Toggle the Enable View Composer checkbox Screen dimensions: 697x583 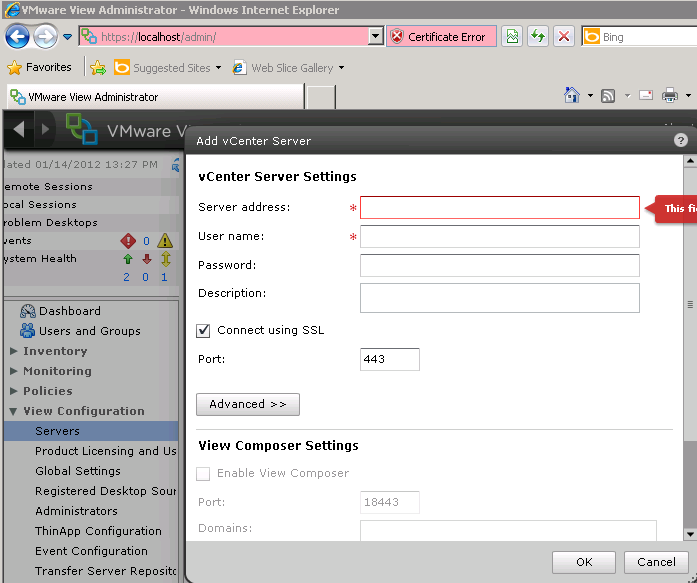(203, 474)
